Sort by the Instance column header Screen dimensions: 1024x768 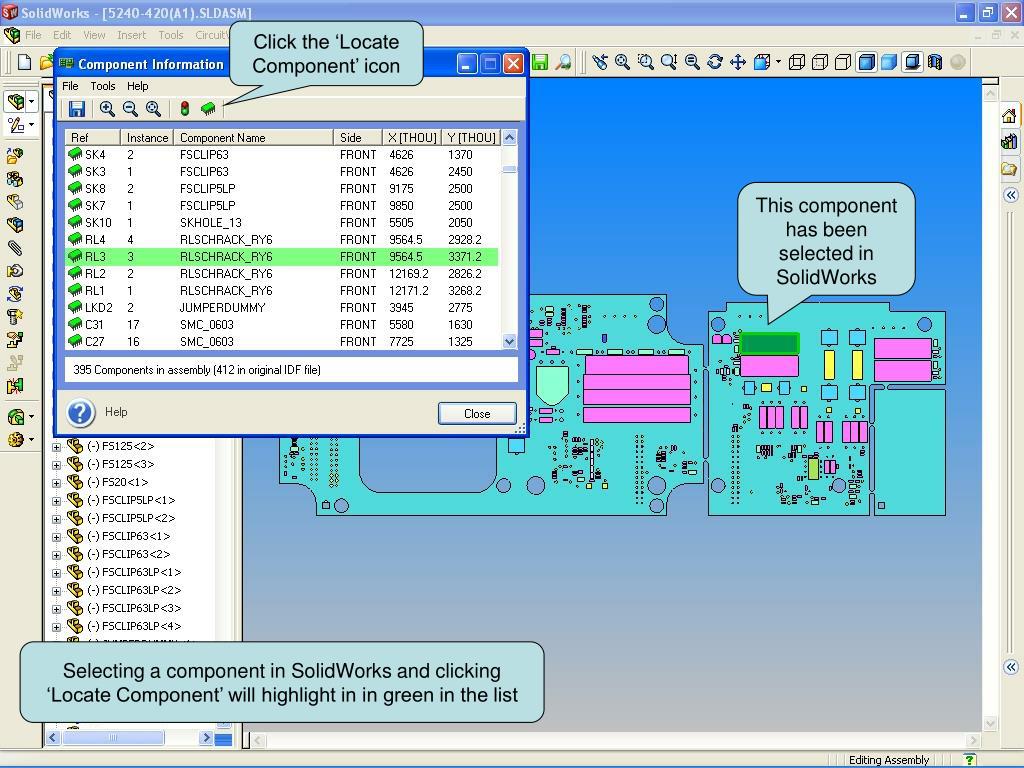(147, 137)
